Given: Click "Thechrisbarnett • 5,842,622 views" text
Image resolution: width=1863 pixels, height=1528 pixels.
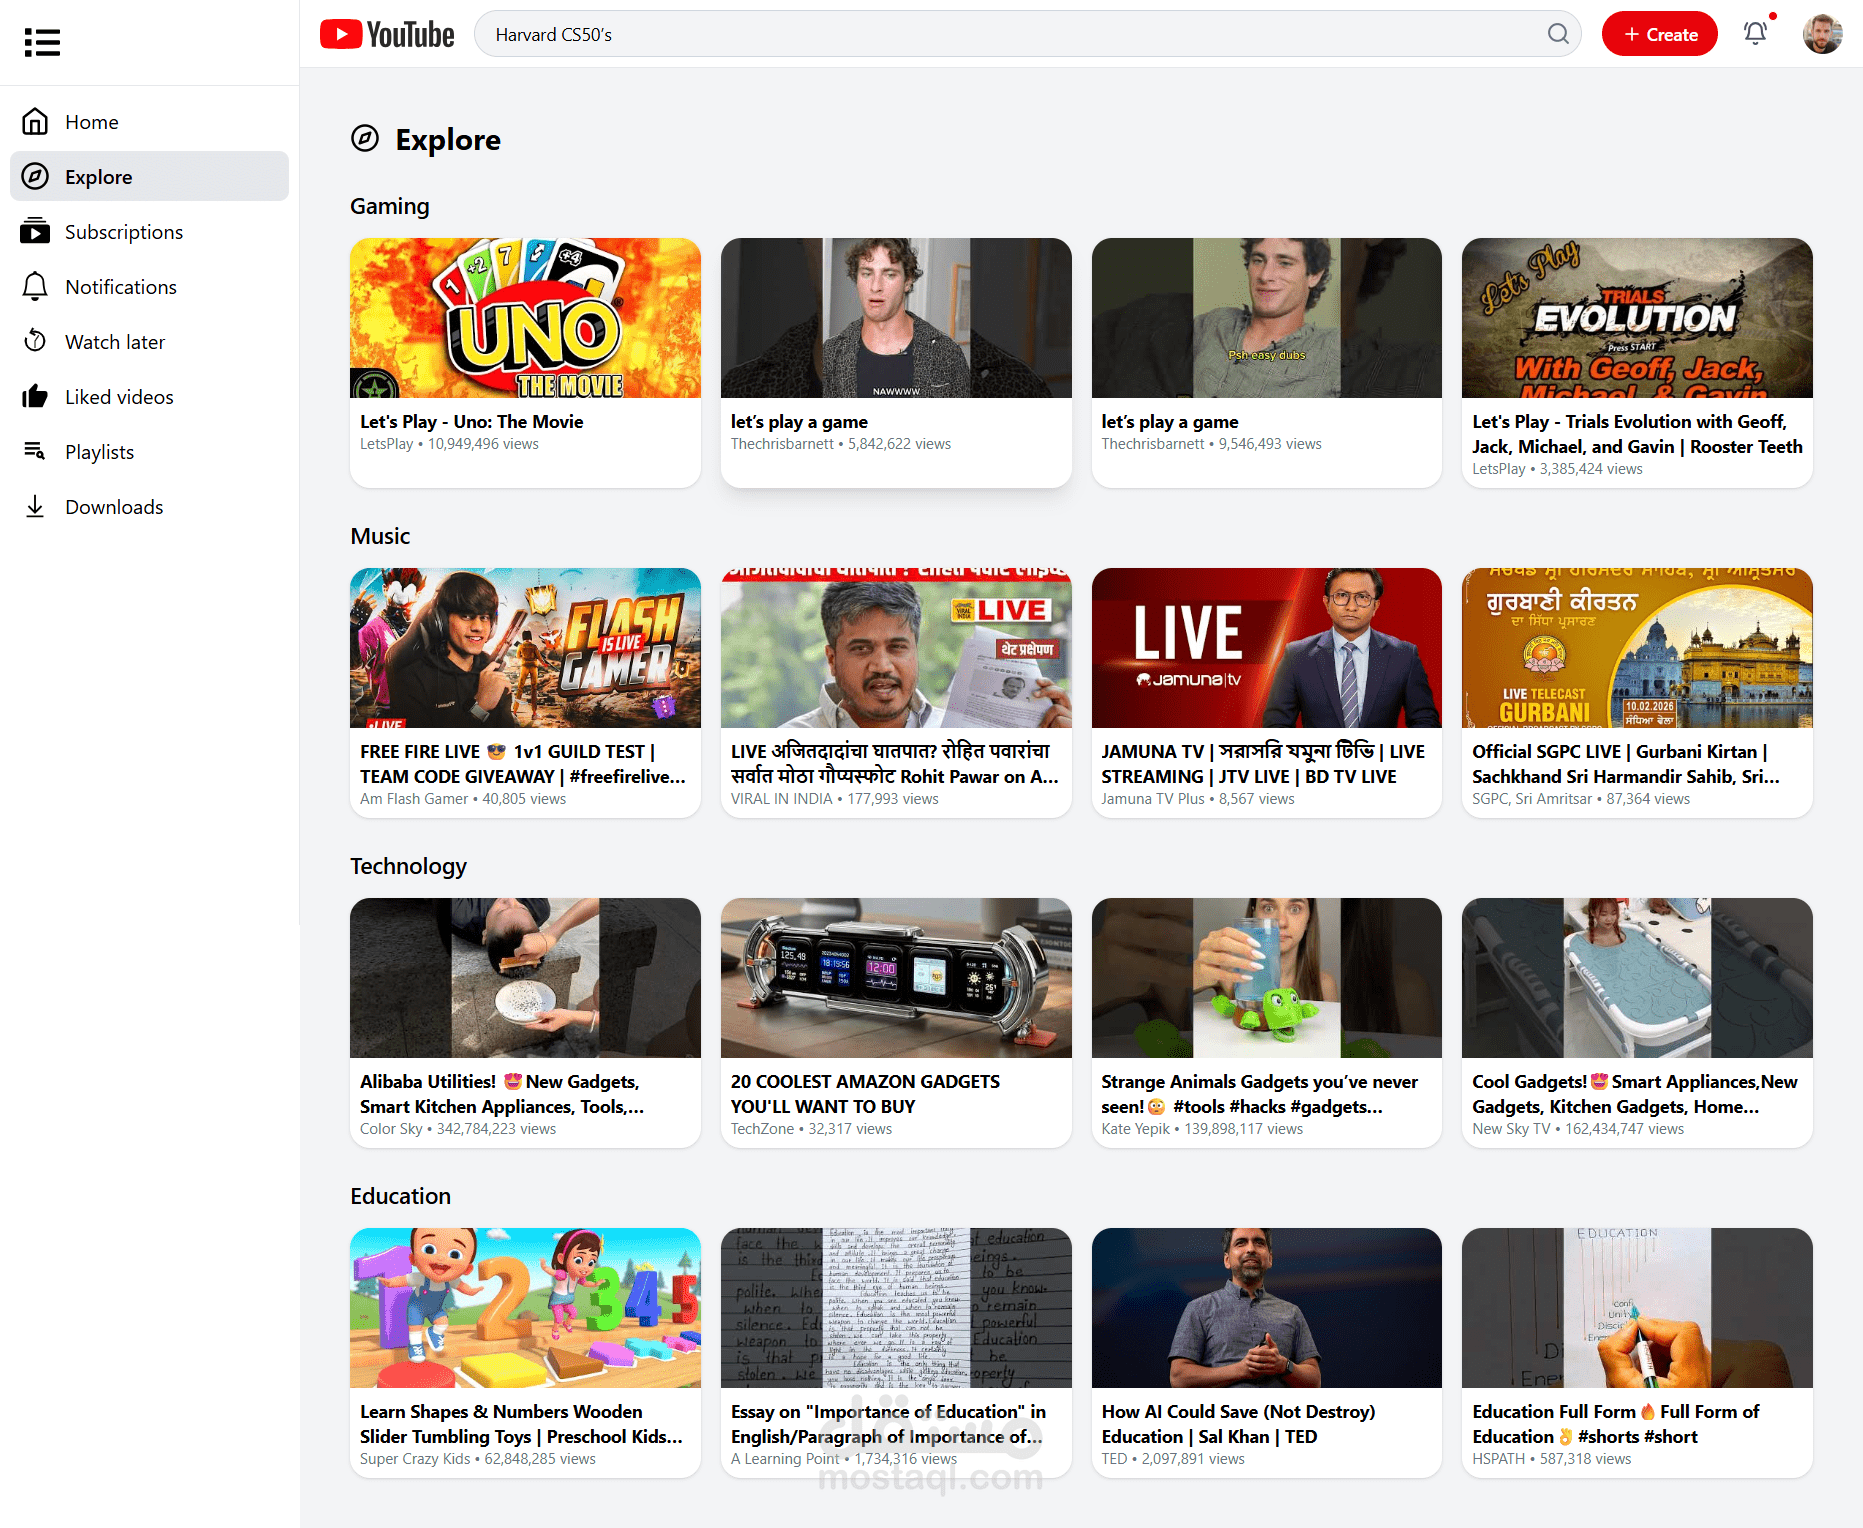Looking at the screenshot, I should pyautogui.click(x=841, y=444).
